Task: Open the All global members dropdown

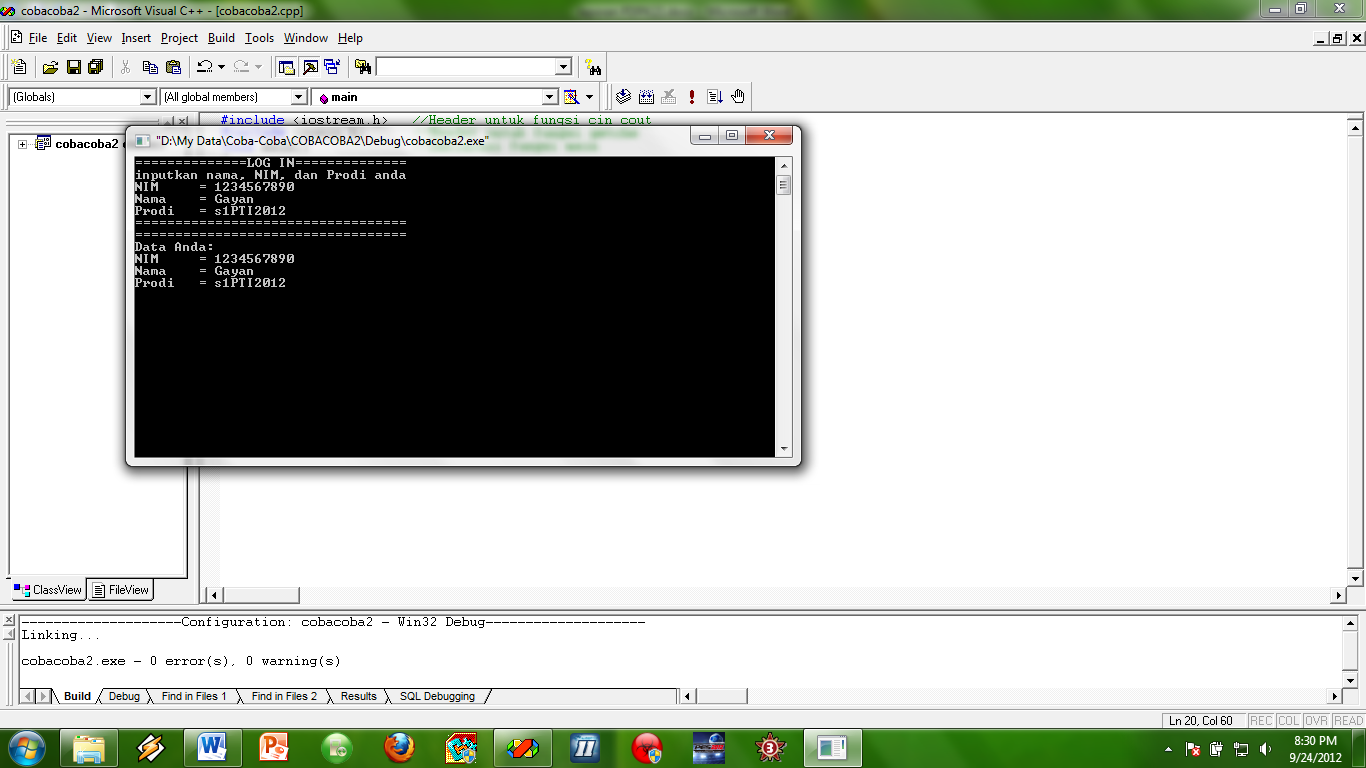Action: point(297,96)
